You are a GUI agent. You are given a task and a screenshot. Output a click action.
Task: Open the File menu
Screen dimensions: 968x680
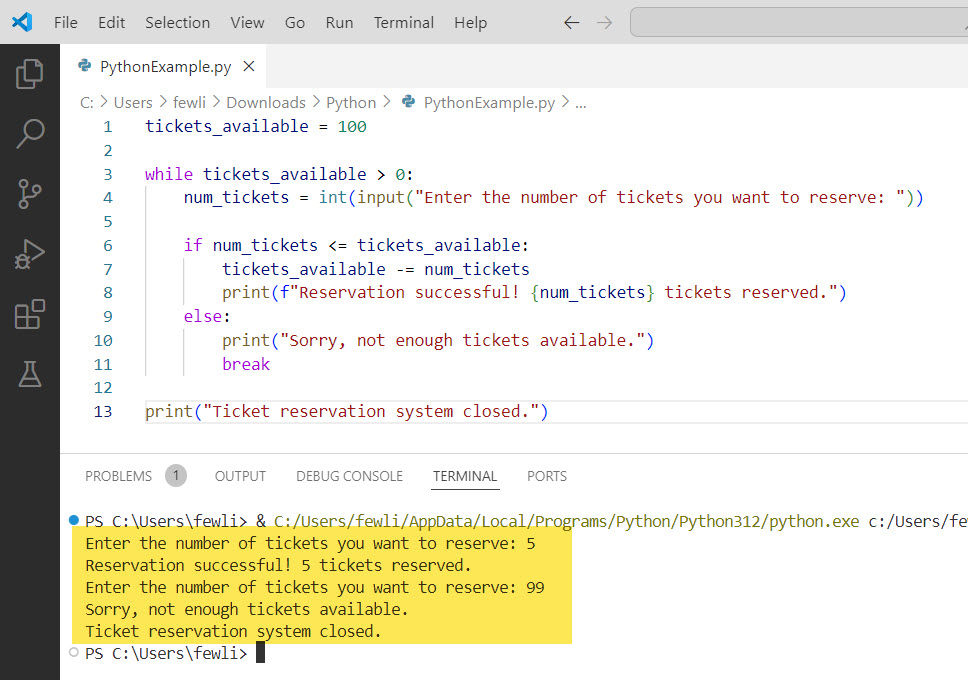pyautogui.click(x=66, y=22)
